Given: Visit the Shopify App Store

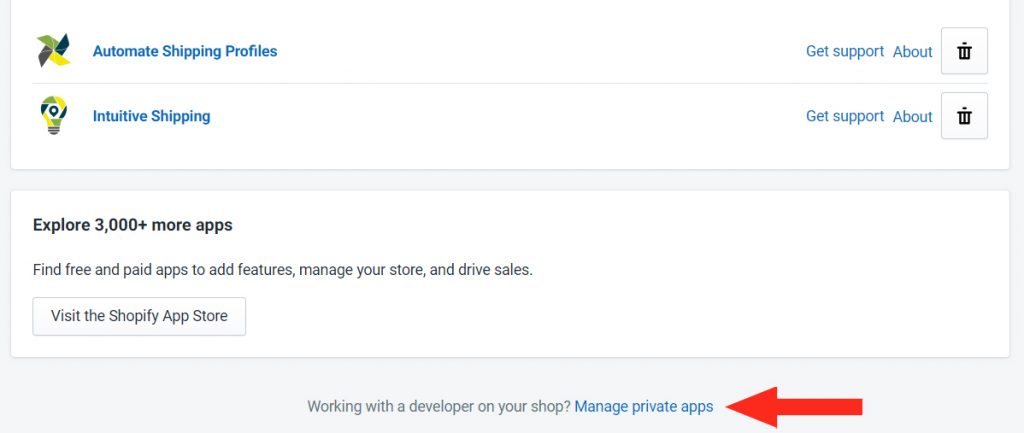Looking at the screenshot, I should pos(139,316).
